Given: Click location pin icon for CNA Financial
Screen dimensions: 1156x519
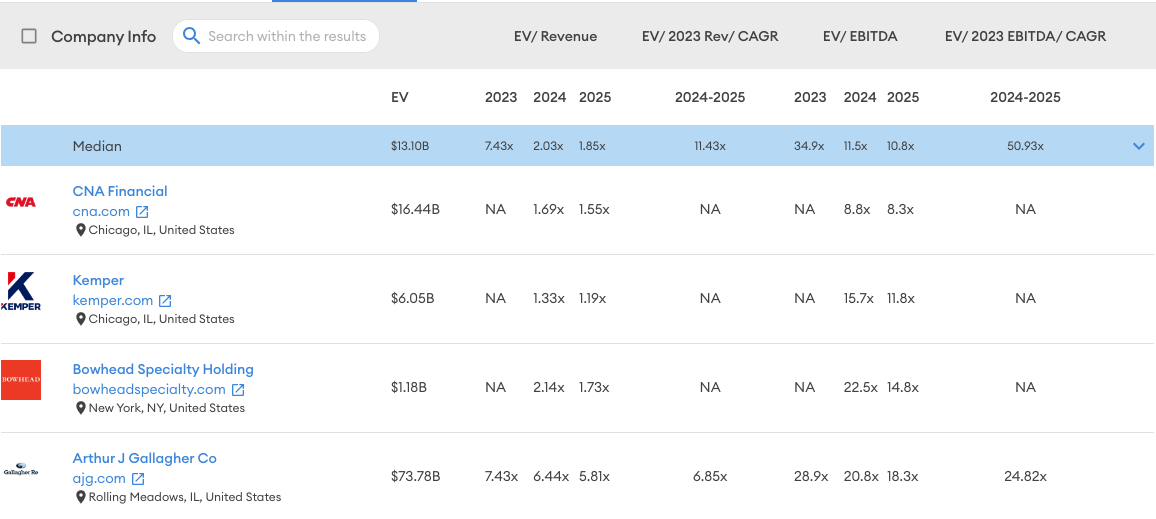Looking at the screenshot, I should (81, 230).
